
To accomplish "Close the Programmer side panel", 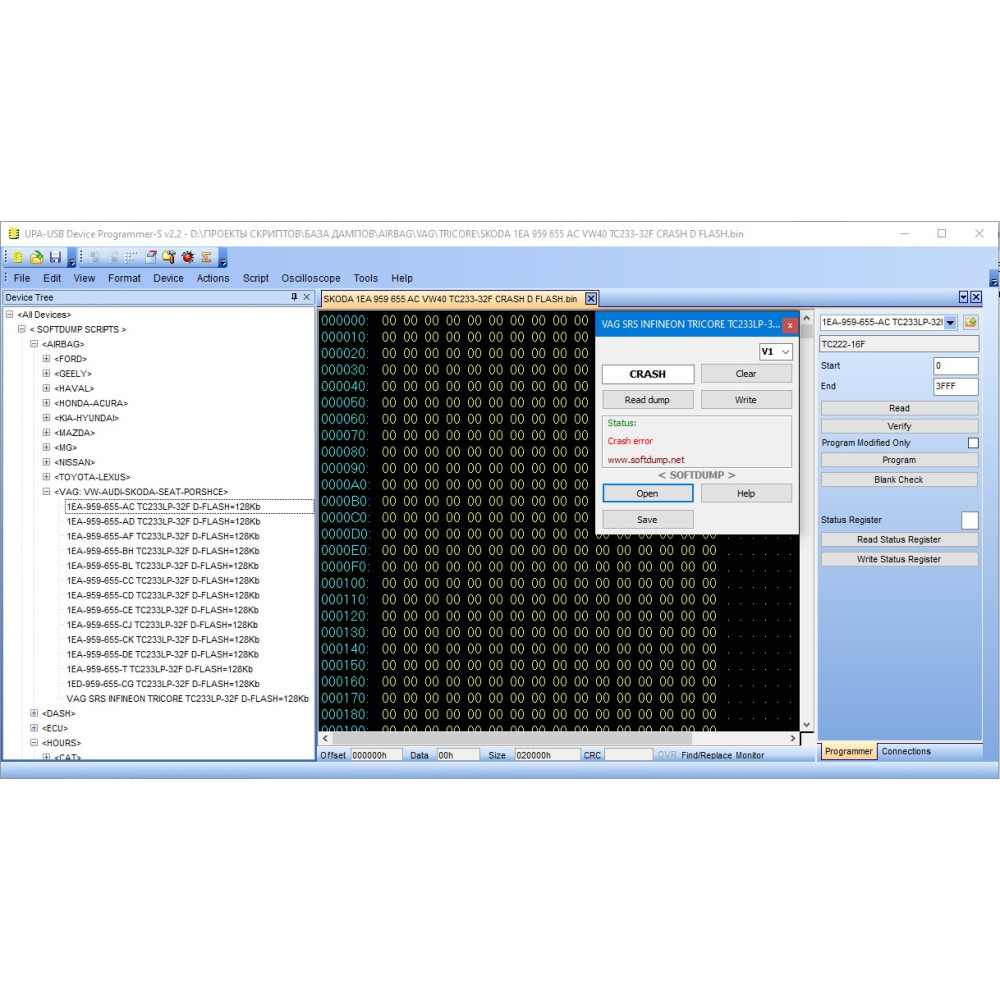I will tap(976, 297).
